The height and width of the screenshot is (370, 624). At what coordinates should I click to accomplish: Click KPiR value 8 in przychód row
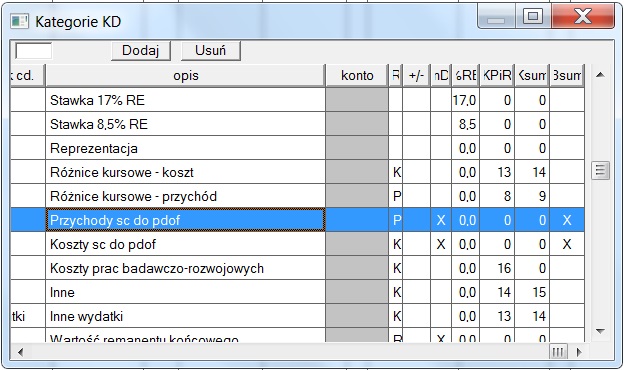tap(497, 196)
